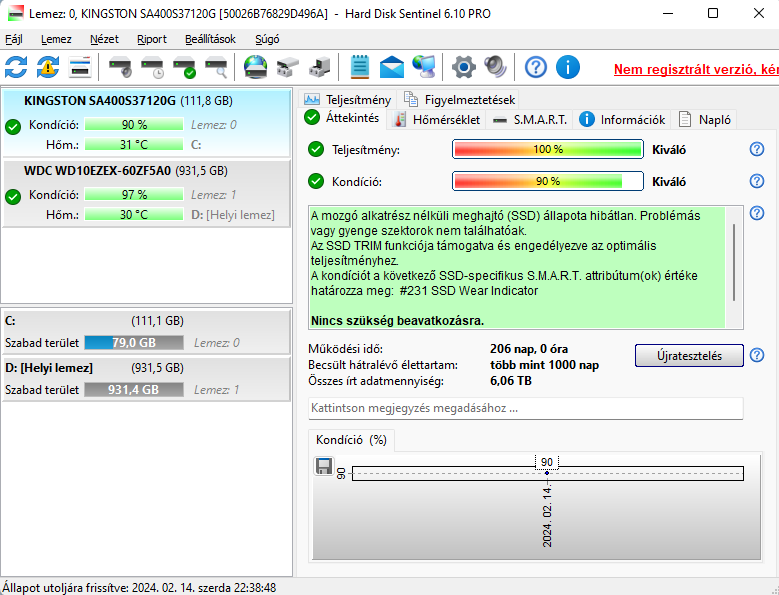Screen dimensions: 779x595
Task: Click the hard disk icon with clock overlay
Action: coord(152,67)
